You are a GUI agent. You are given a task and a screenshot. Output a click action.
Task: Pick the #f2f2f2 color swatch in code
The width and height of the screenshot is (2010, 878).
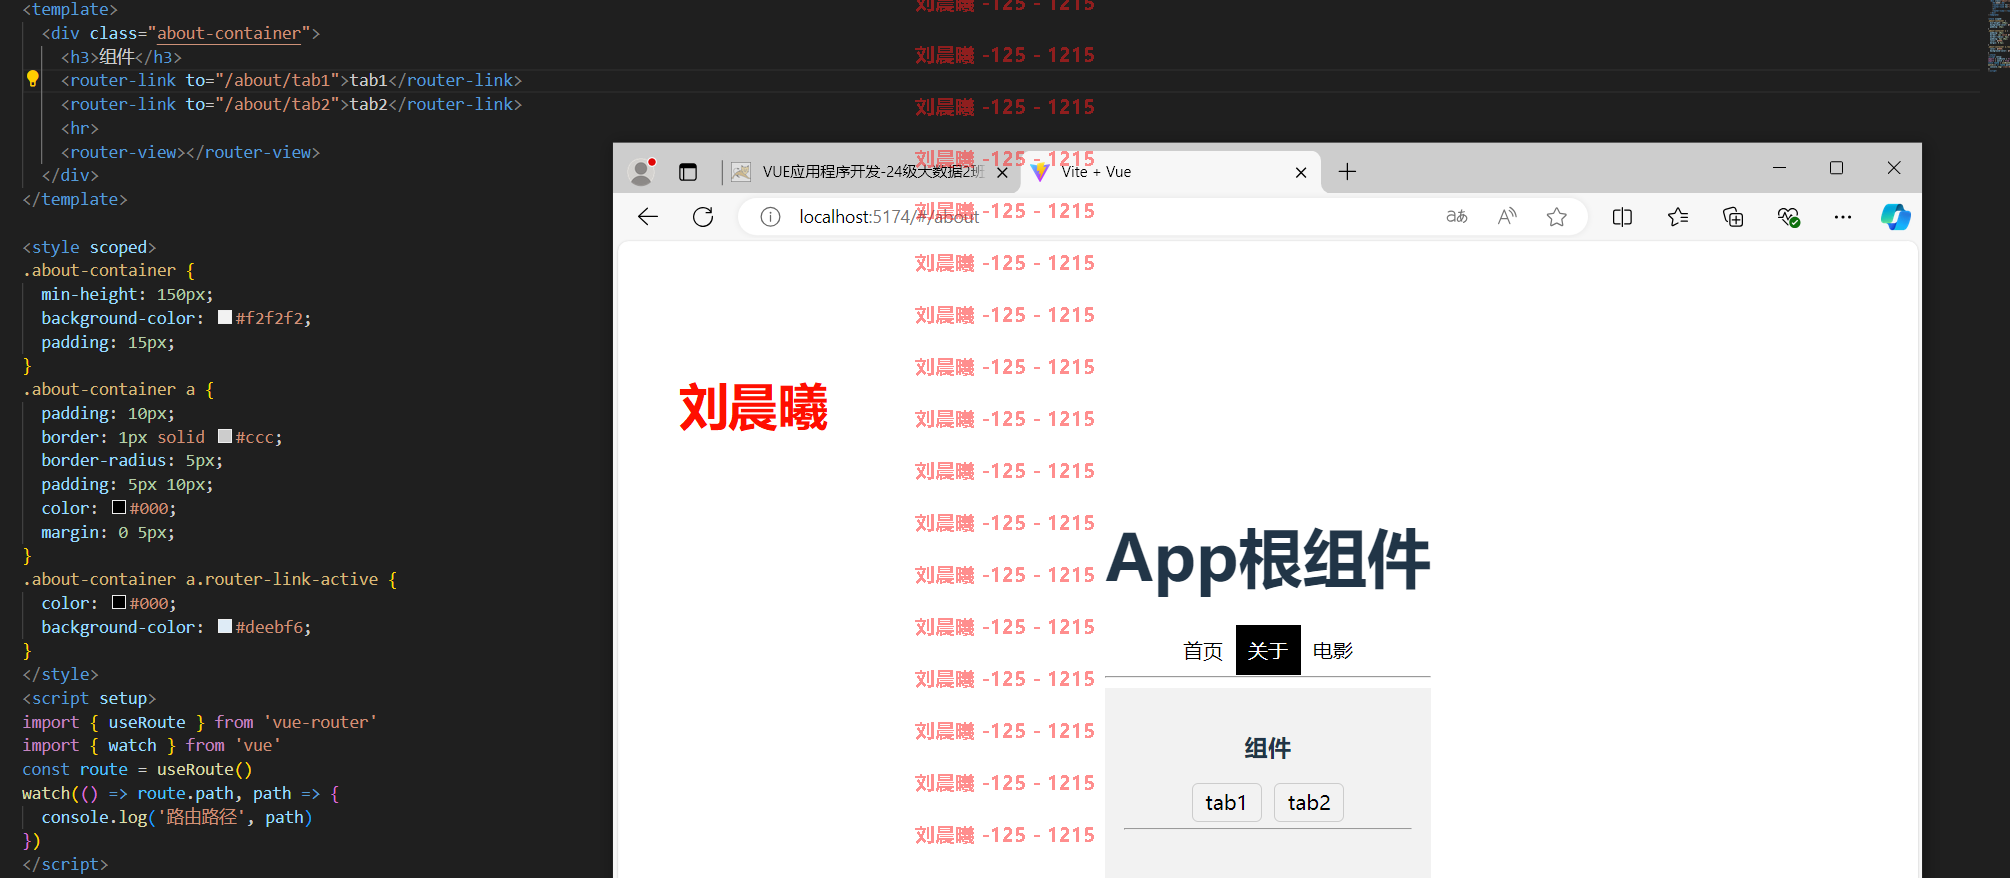[225, 317]
